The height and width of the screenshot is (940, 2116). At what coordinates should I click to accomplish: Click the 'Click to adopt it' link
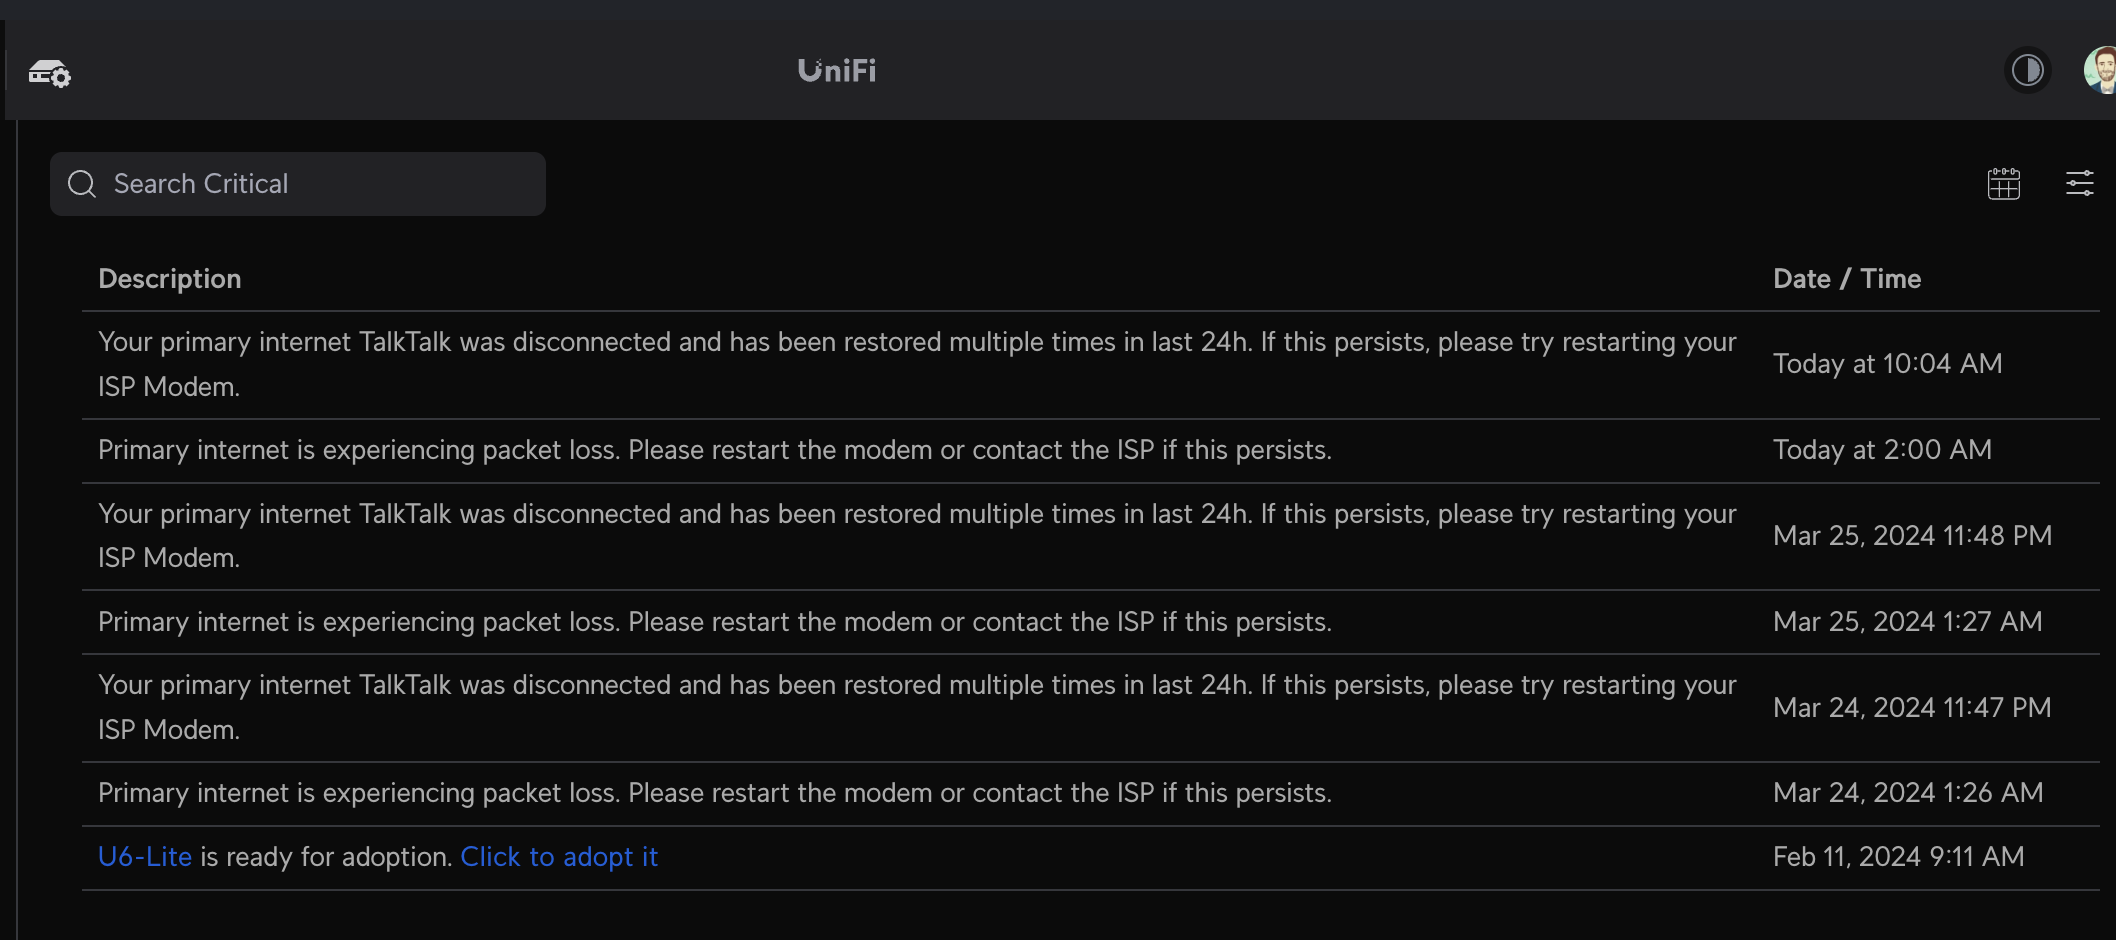point(559,857)
